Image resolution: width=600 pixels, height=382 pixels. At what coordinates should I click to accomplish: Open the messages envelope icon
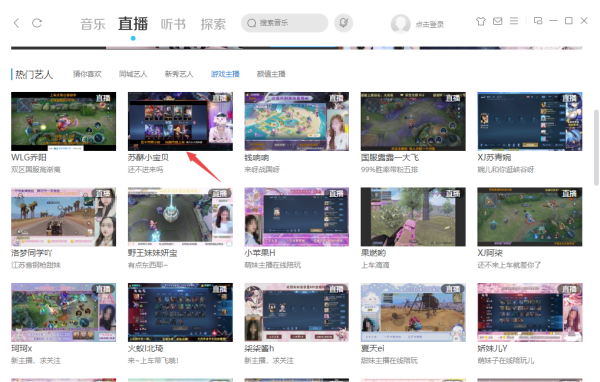coord(497,21)
